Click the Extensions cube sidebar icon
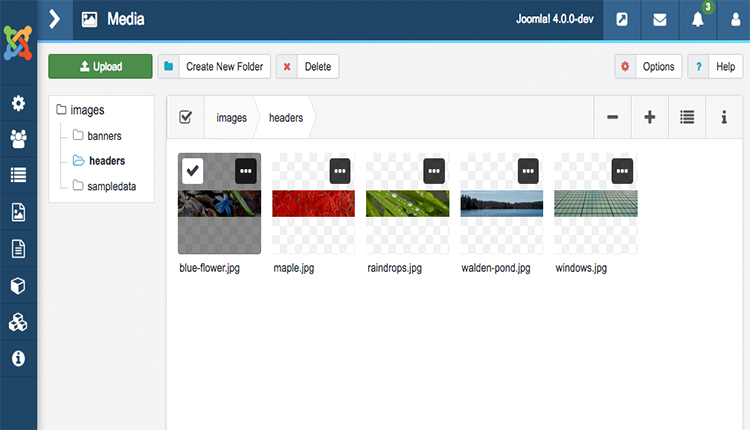This screenshot has width=750, height=430. click(18, 286)
